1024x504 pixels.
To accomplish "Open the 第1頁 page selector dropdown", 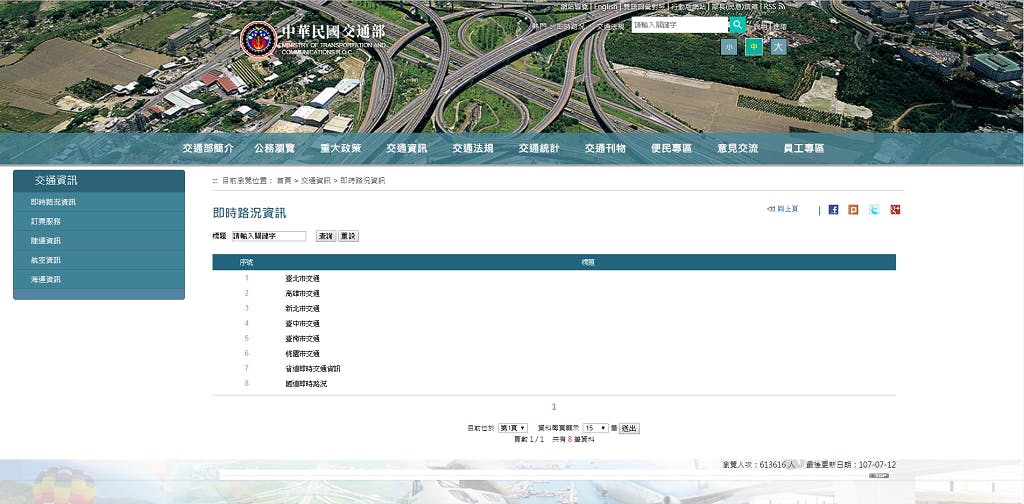I will (513, 428).
